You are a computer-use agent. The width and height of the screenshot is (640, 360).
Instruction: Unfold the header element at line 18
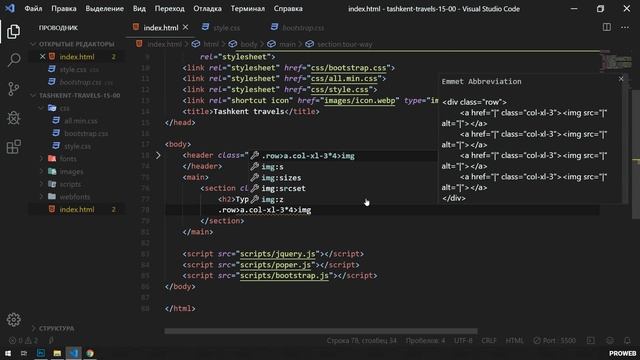[x=158, y=156]
